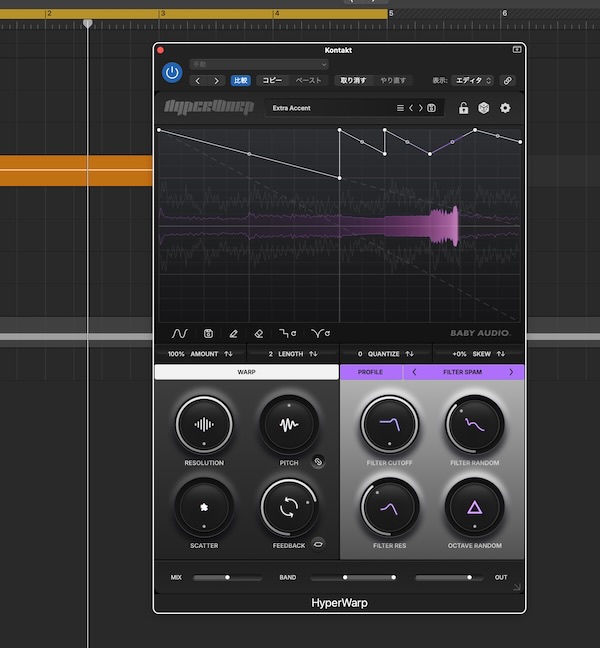Screen dimensions: 600x648
Task: Click the コピー copy button
Action: (x=272, y=81)
